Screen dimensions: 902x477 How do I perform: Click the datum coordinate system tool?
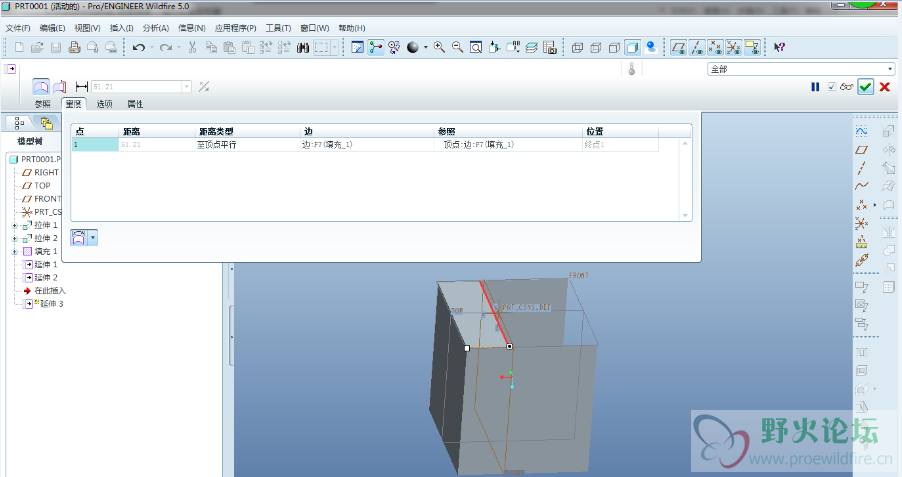(861, 223)
